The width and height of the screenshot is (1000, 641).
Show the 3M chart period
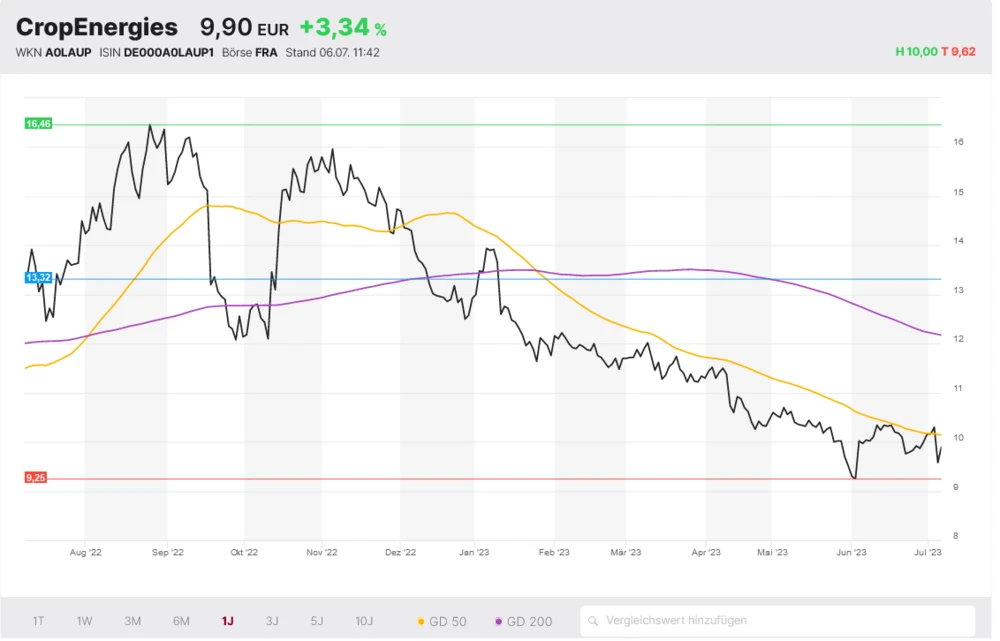(132, 621)
